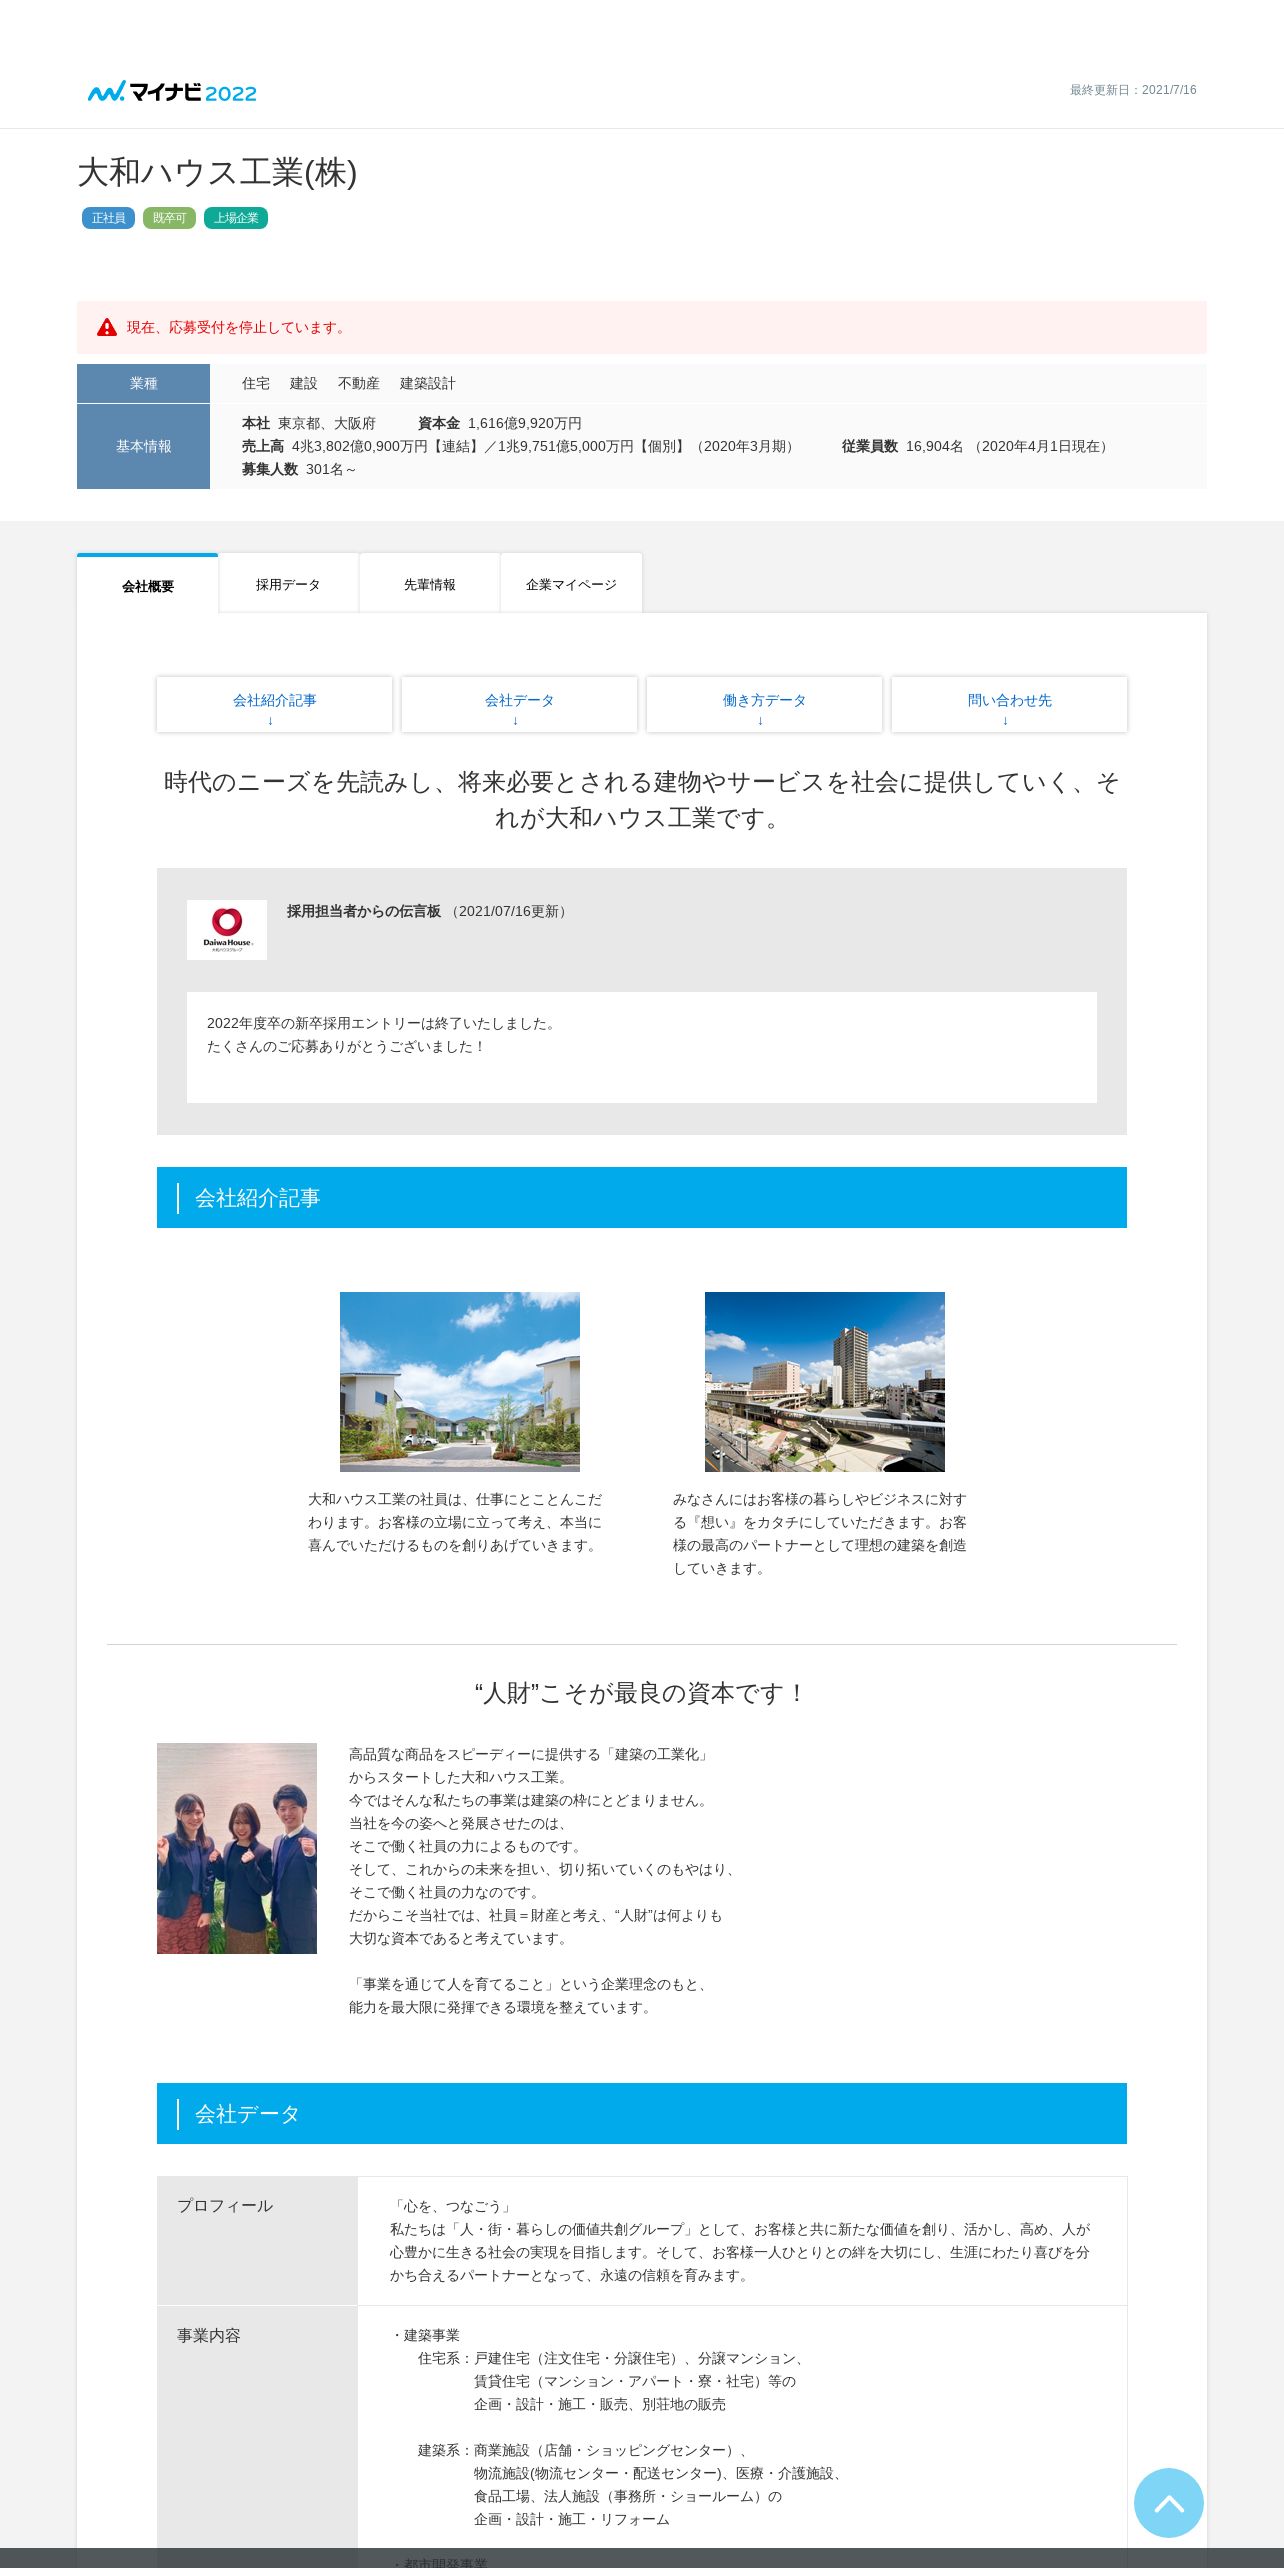Select the 会社概要 tab
Image resolution: width=1284 pixels, height=2568 pixels.
click(148, 585)
